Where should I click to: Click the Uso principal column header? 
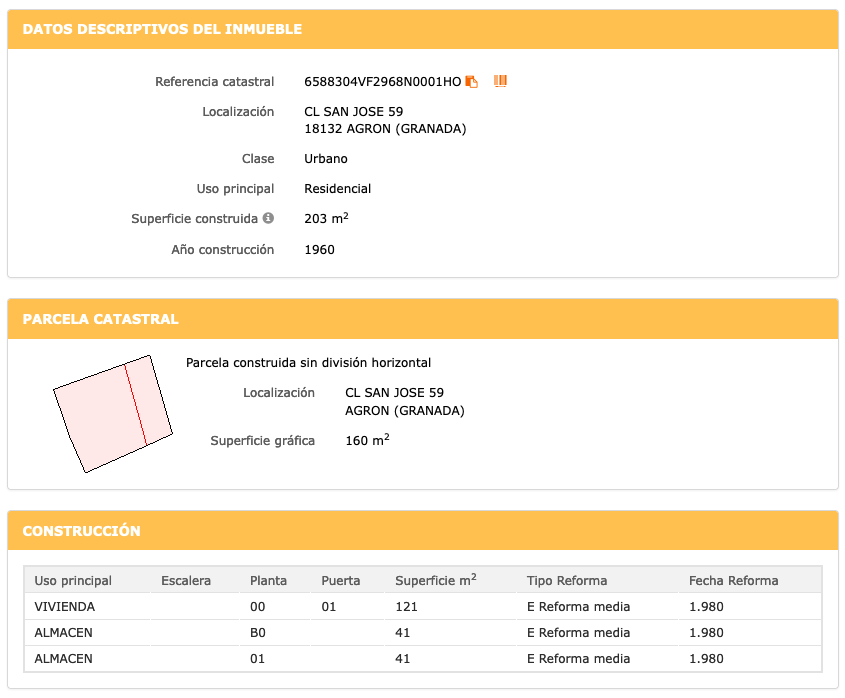(73, 581)
